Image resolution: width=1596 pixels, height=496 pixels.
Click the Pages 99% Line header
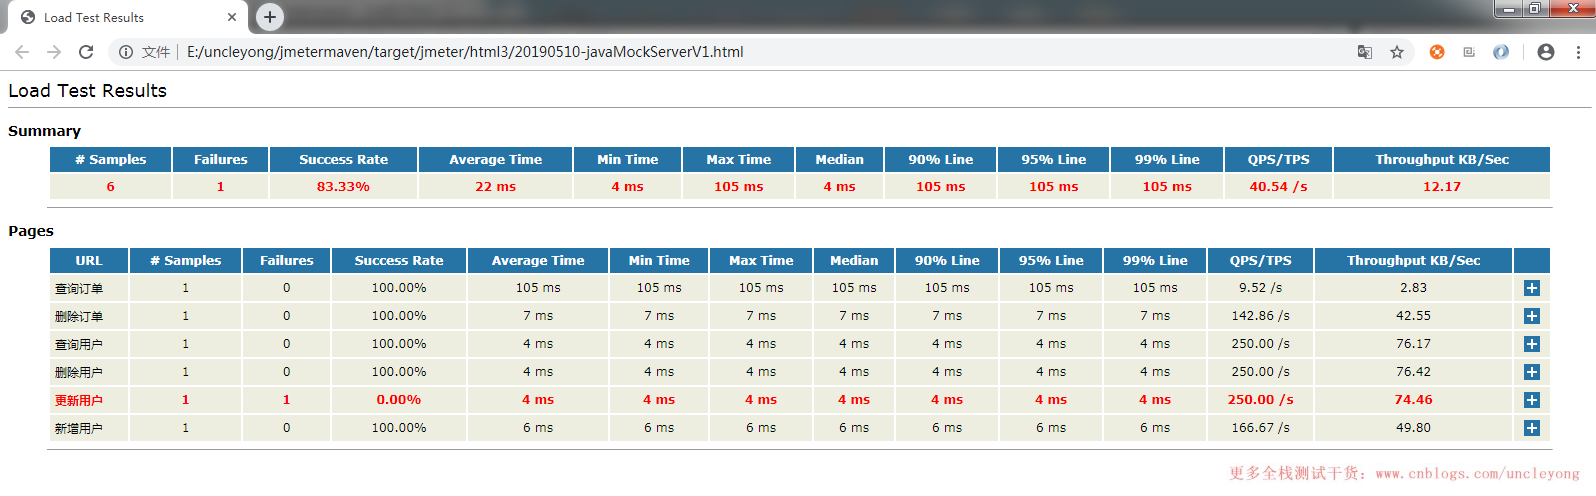pos(1155,260)
